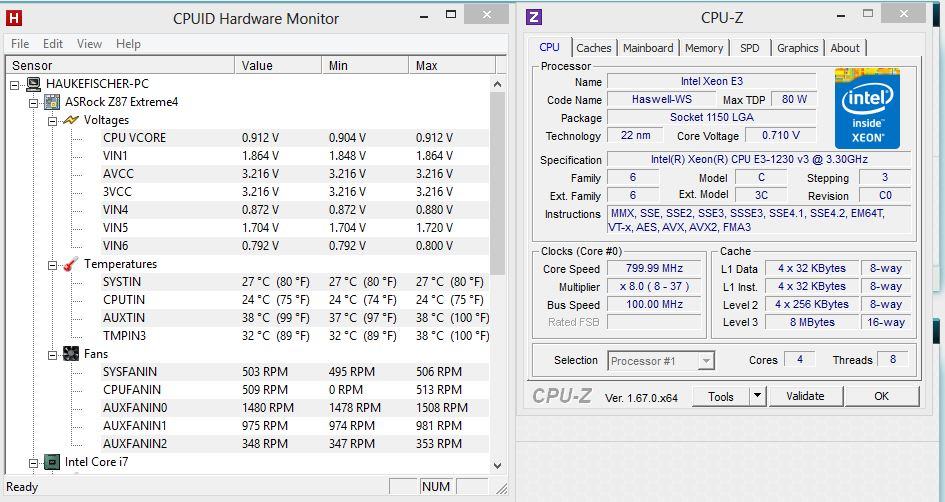
Task: Open the View menu in Hardware Monitor
Action: click(89, 44)
